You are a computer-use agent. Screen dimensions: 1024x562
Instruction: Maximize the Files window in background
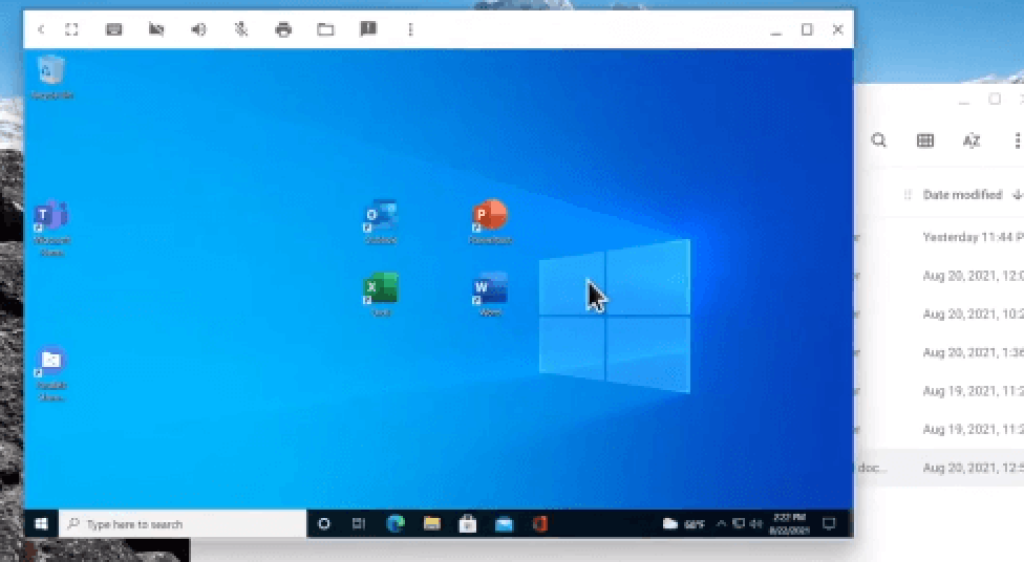(995, 99)
